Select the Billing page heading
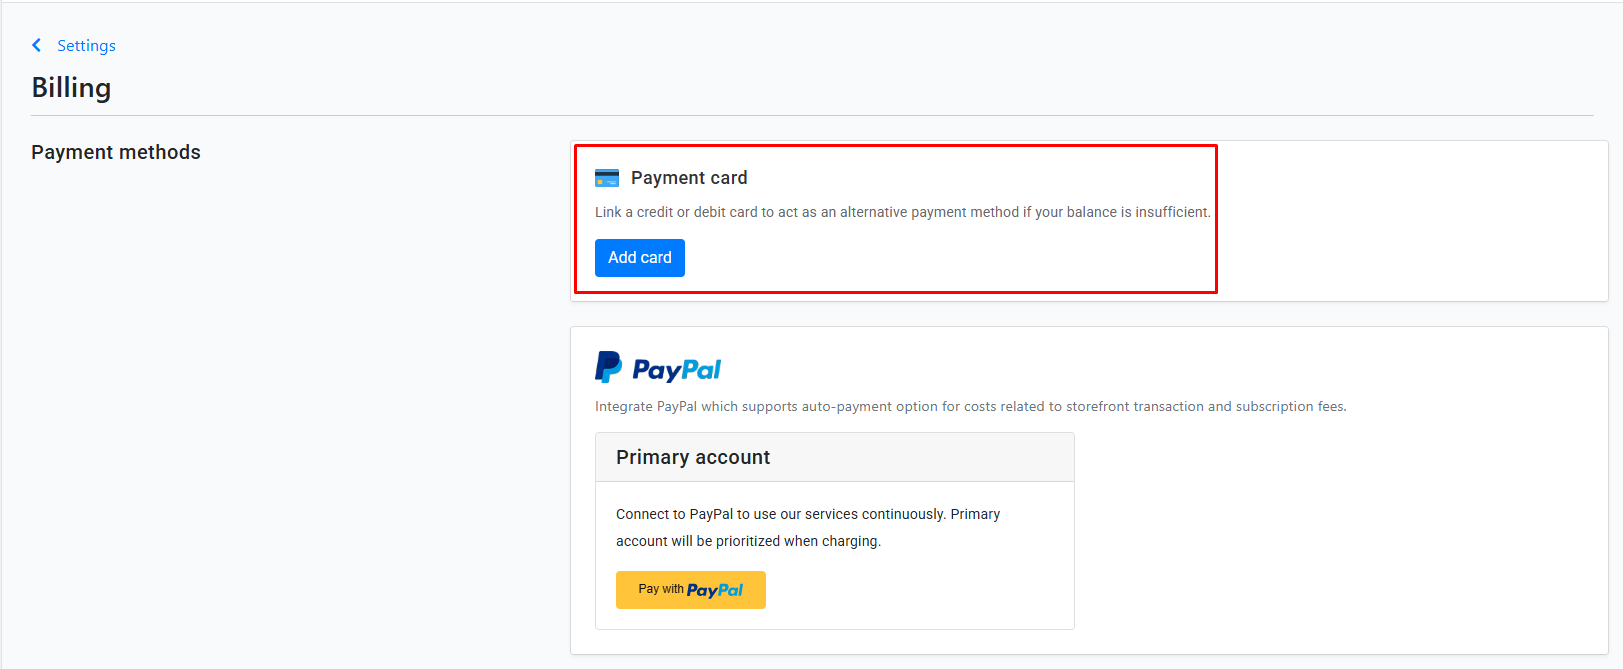Viewport: 1623px width, 669px height. (x=71, y=88)
